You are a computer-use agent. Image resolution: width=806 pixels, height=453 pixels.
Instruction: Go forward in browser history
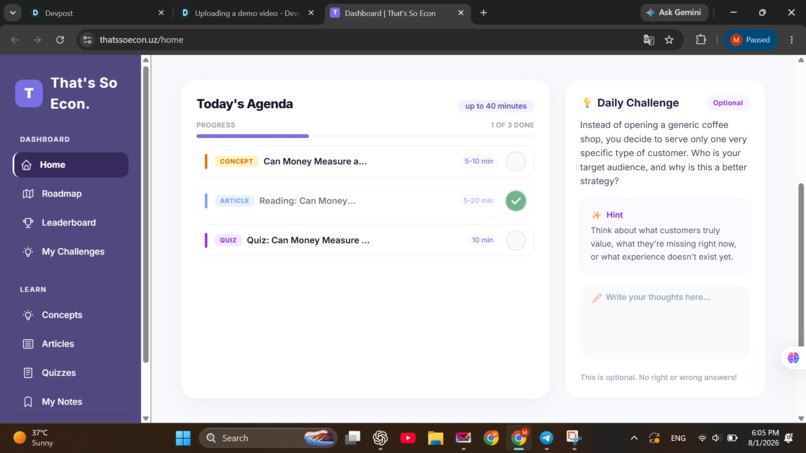coord(37,40)
